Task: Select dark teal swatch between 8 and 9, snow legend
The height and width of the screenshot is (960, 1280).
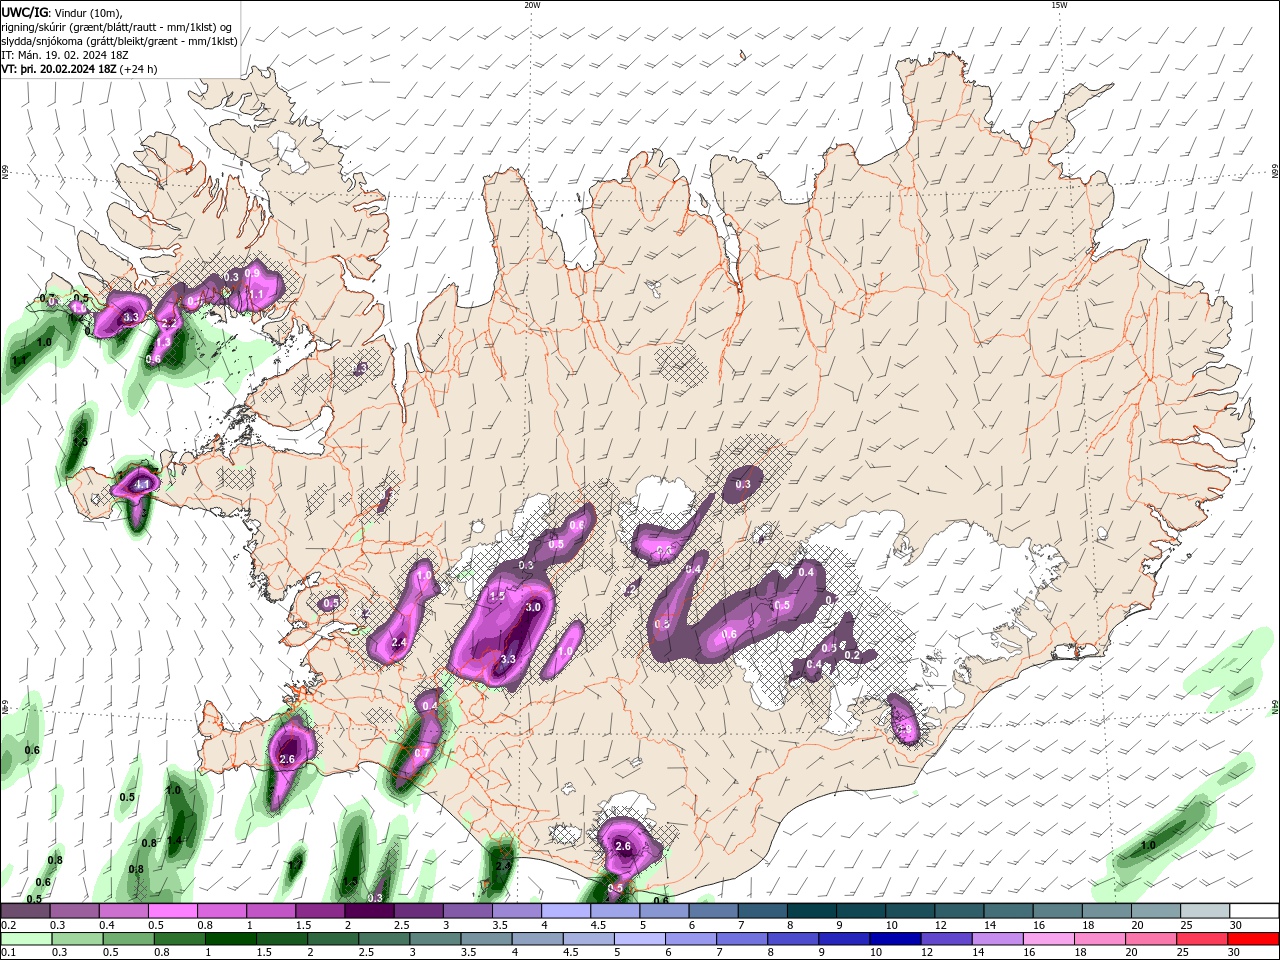Action: tap(811, 911)
